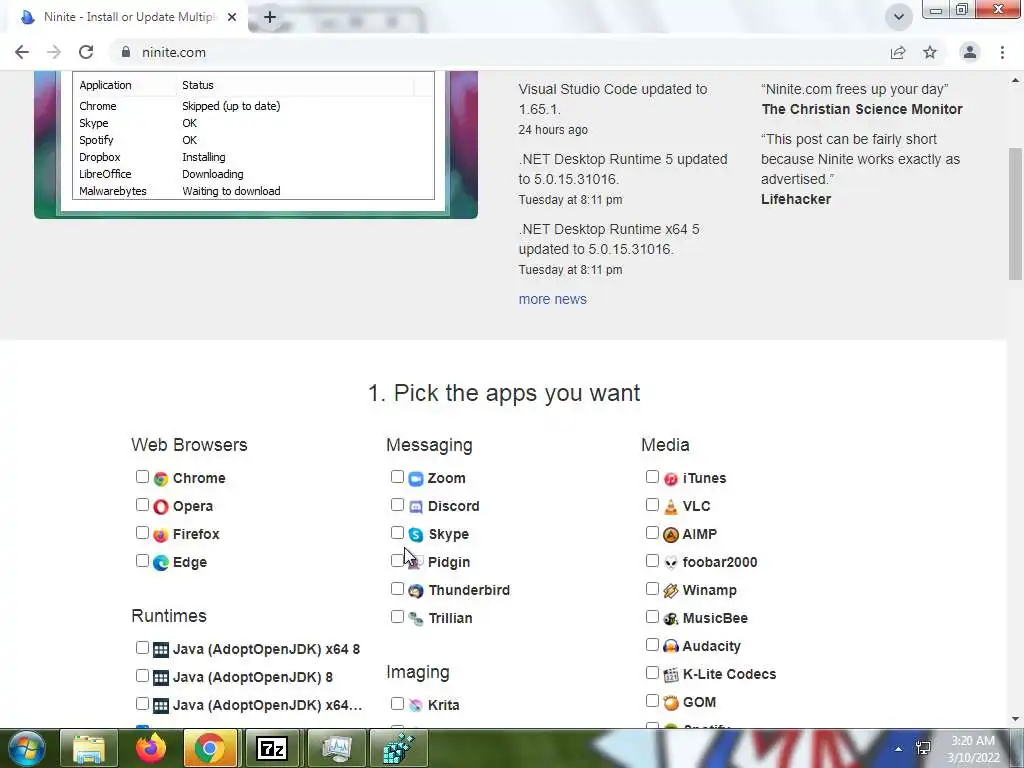This screenshot has width=1024, height=768.
Task: Tick the Firefox checkbox
Action: point(142,533)
